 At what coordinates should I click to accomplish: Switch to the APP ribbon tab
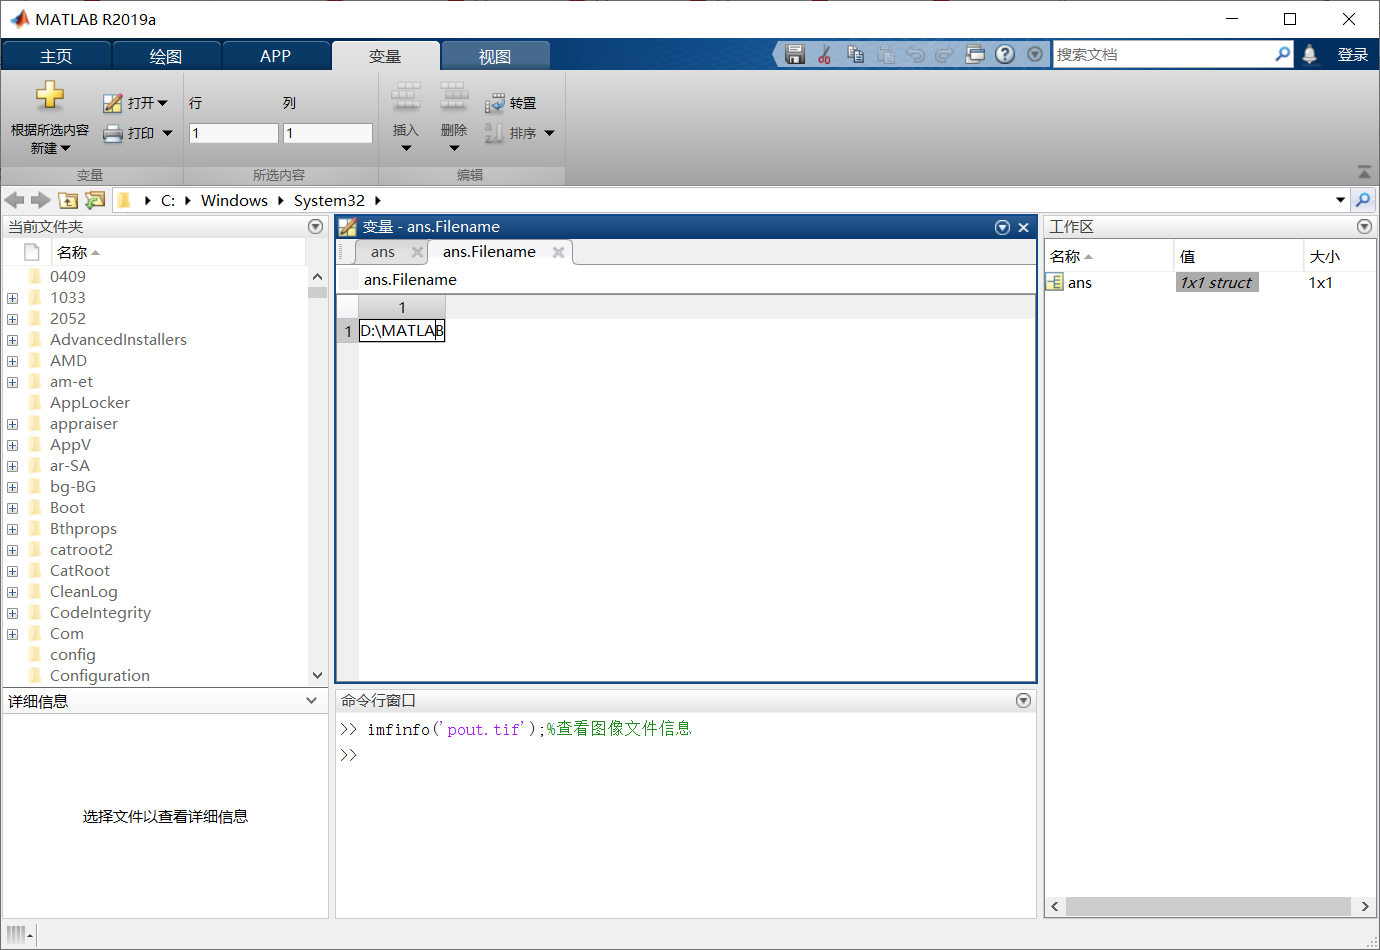pos(276,56)
